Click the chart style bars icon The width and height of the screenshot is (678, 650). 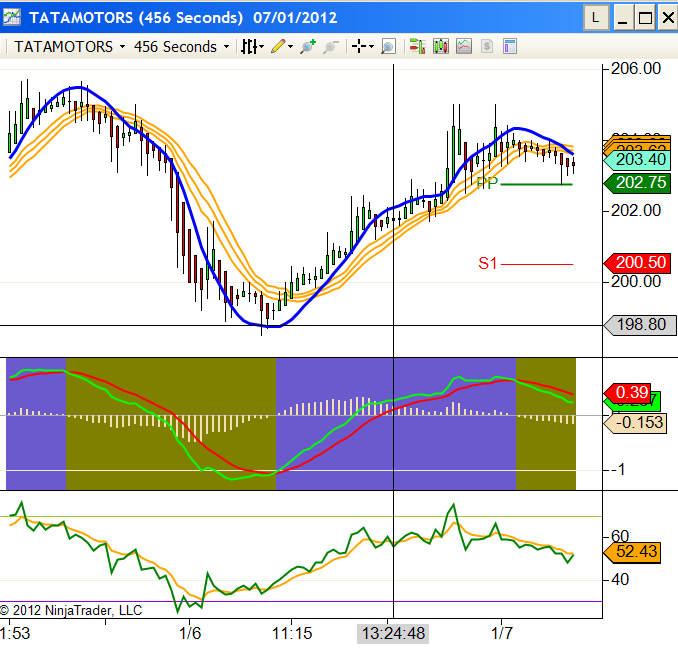(249, 47)
